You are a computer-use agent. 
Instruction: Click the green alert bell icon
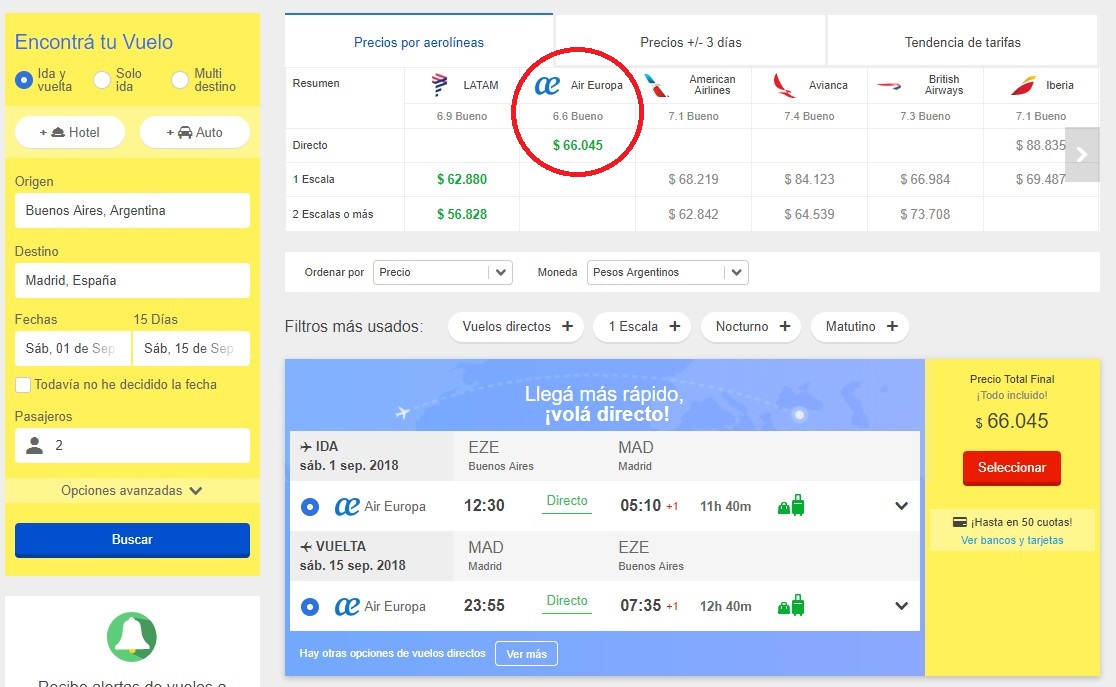click(132, 636)
